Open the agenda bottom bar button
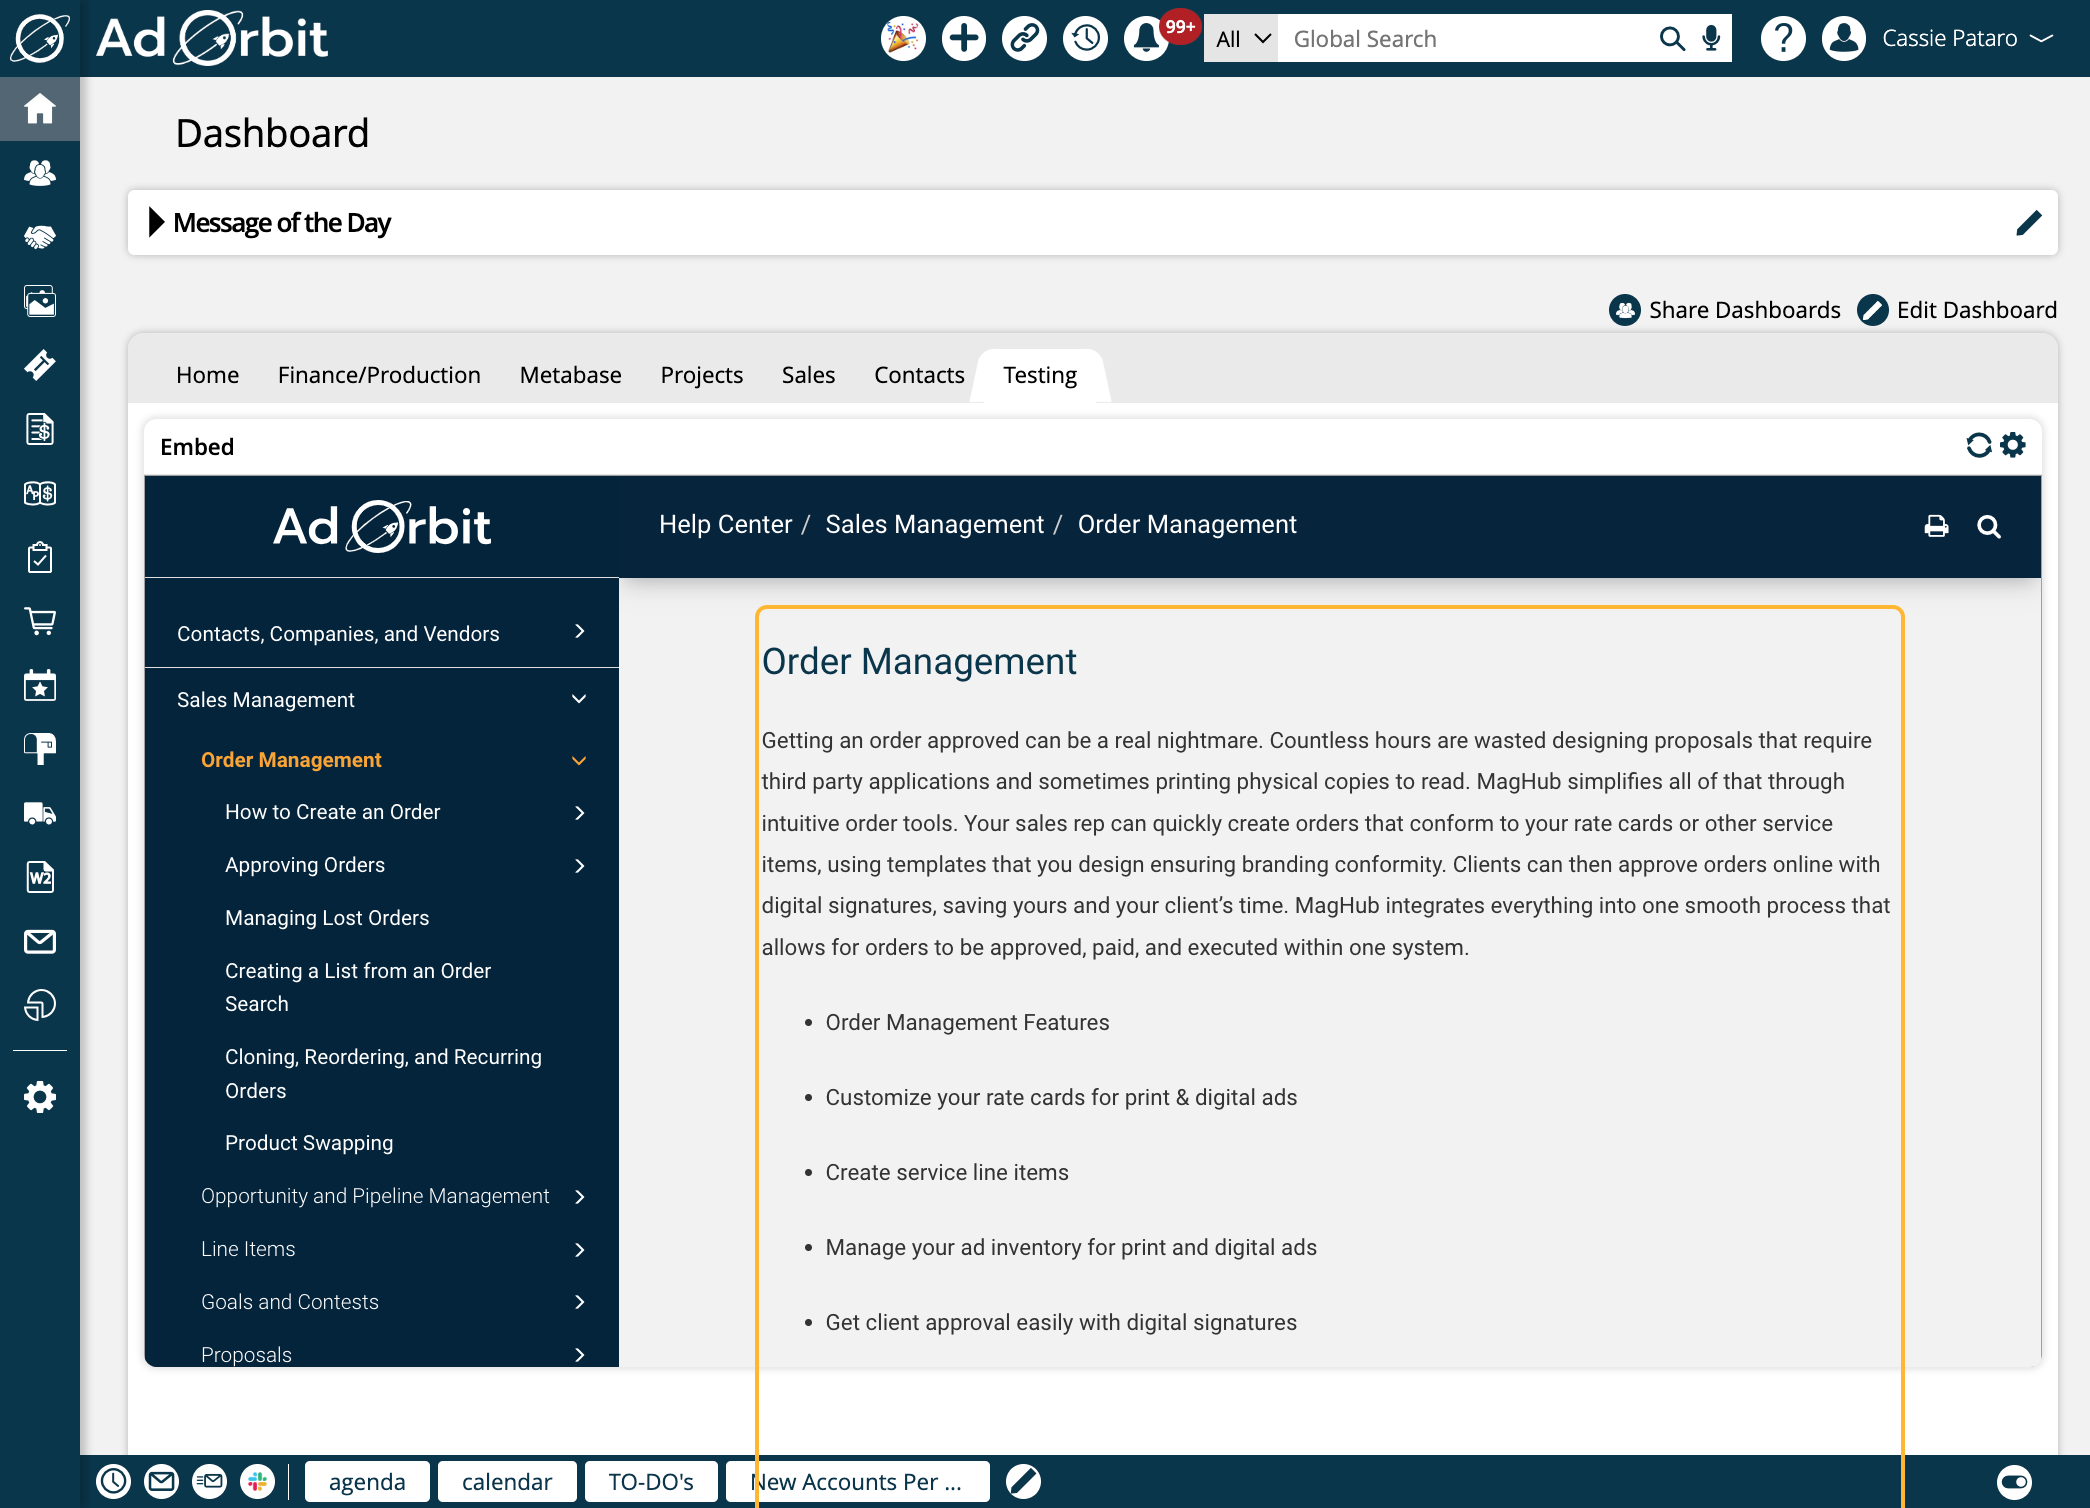The width and height of the screenshot is (2090, 1508). [x=367, y=1481]
